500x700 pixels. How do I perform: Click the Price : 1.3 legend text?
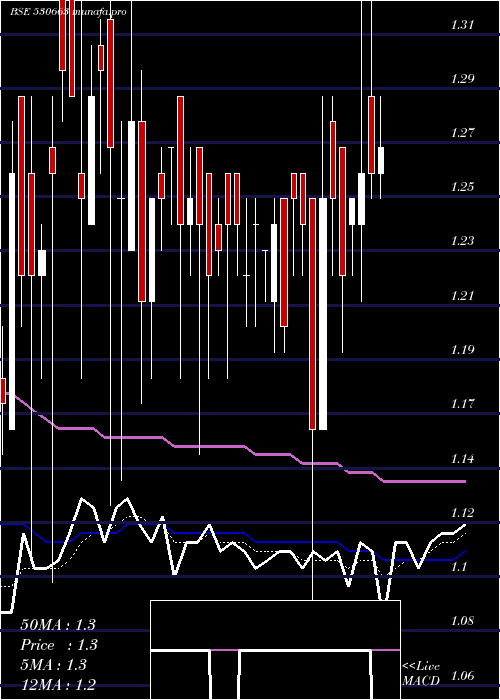tap(58, 645)
